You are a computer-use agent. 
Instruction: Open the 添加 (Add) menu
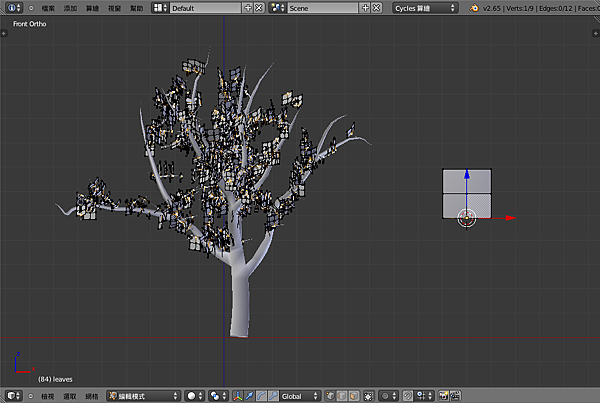[x=70, y=8]
